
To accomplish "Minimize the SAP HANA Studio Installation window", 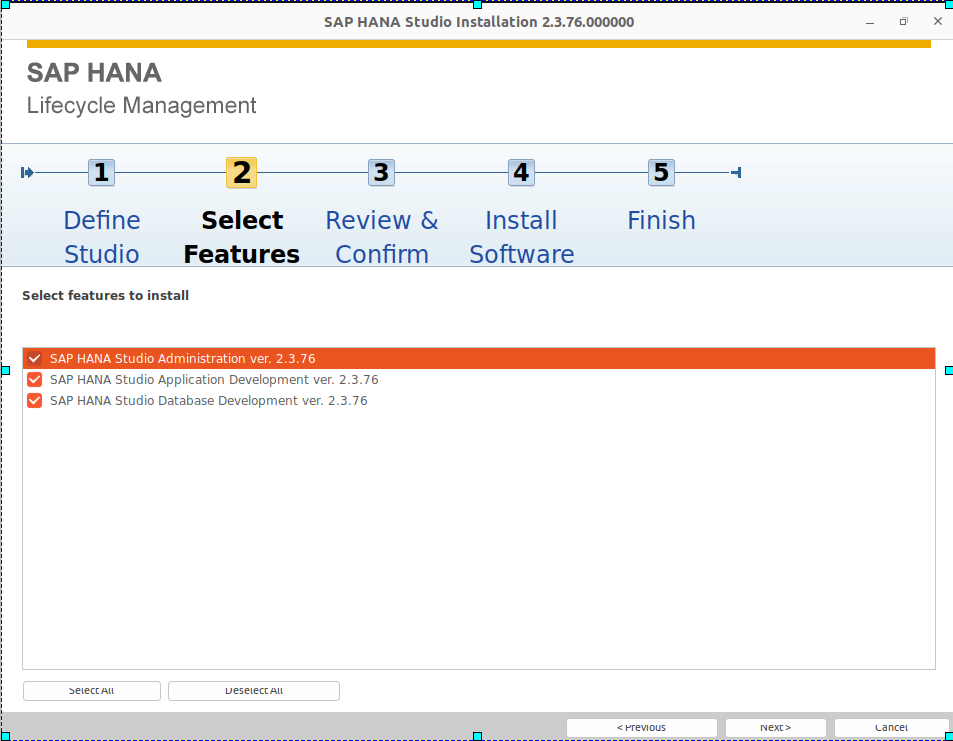I will pos(870,22).
